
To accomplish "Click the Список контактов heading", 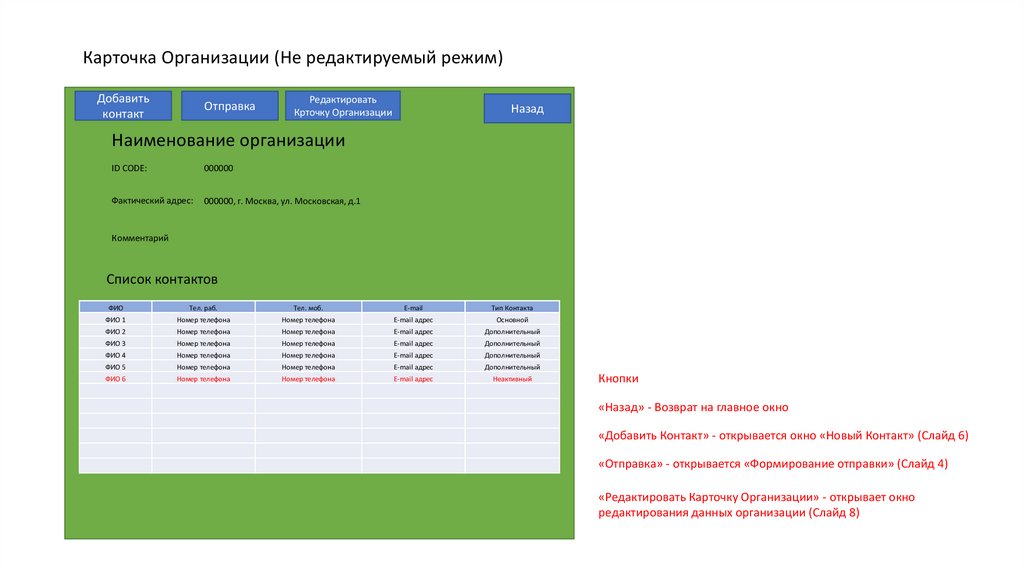I will [x=162, y=279].
